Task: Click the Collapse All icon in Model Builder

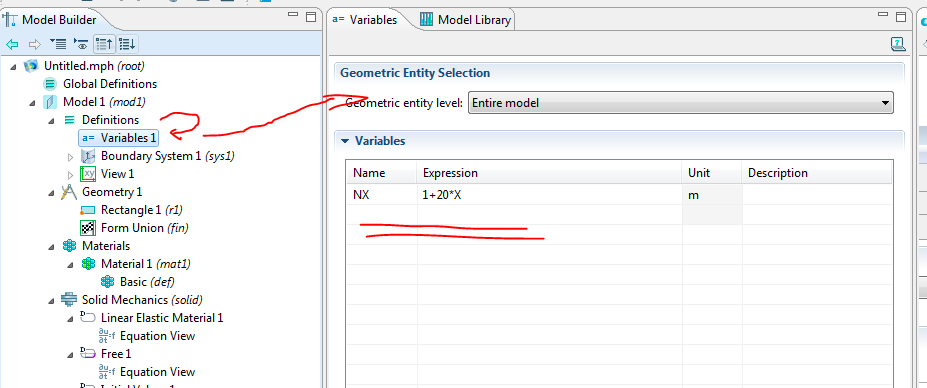Action: pyautogui.click(x=58, y=44)
